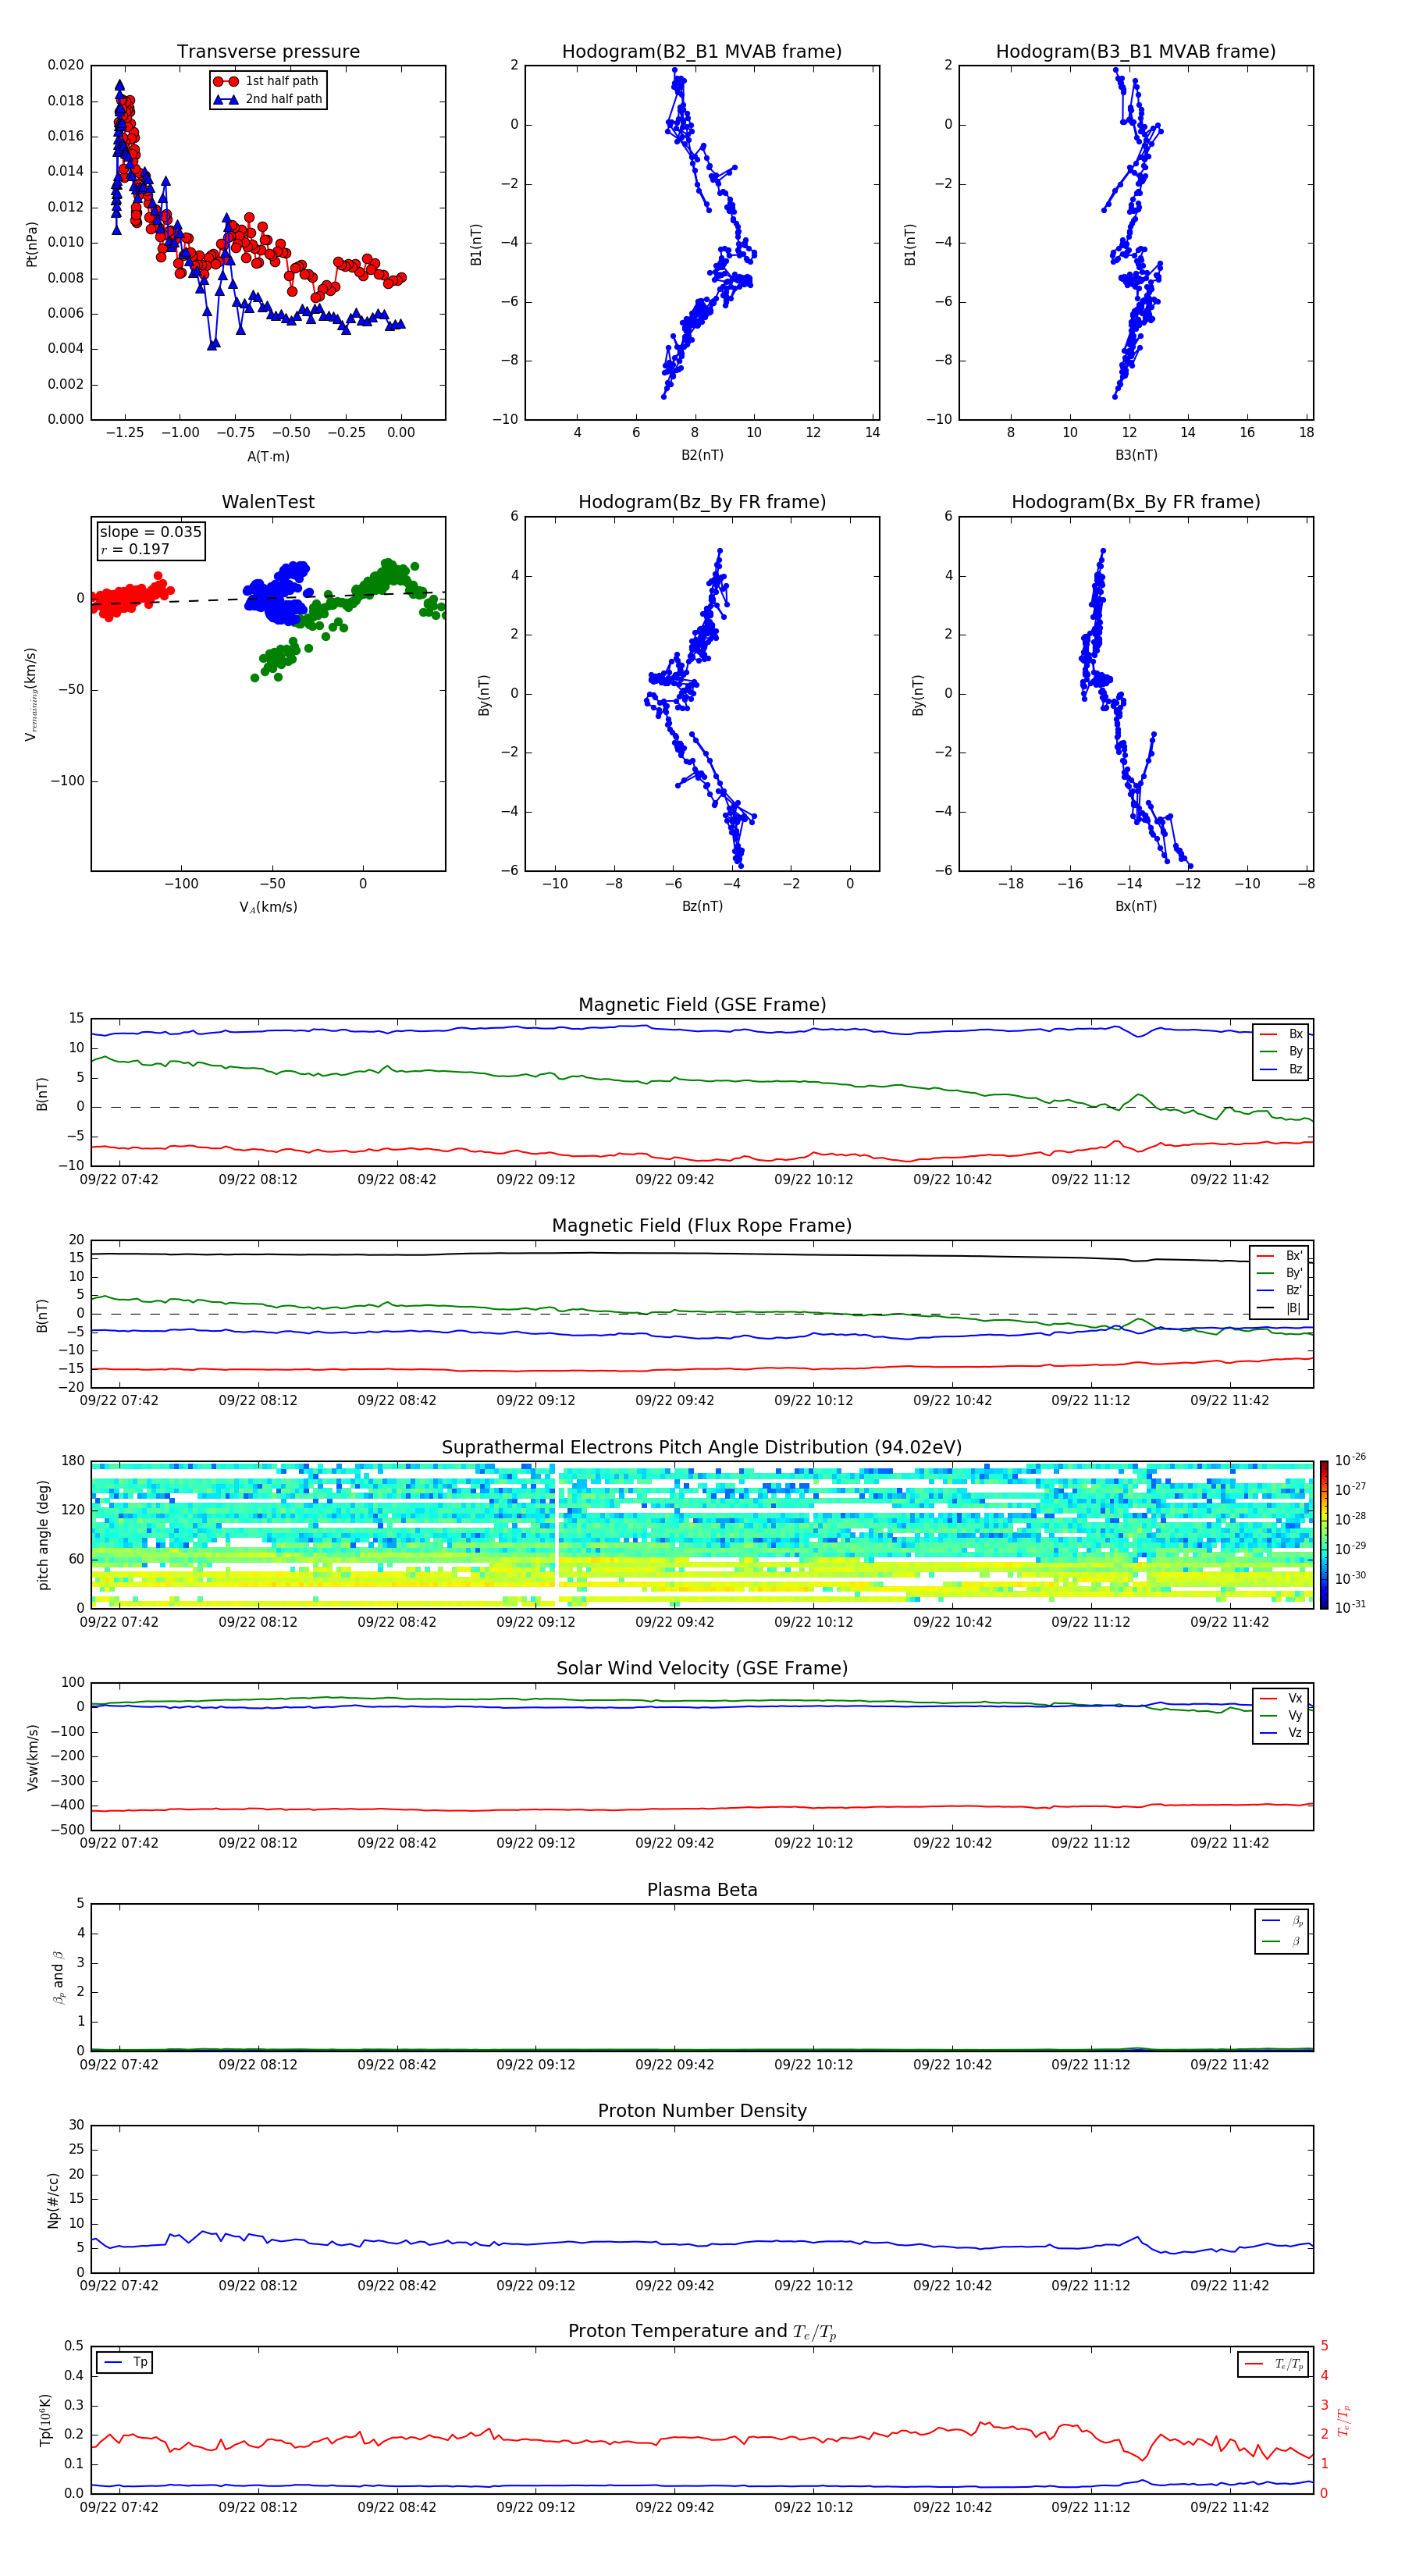Click the "Magnetic Field (GSE Frame)" title
This screenshot has height=2576, width=1405.
pos(702,1005)
